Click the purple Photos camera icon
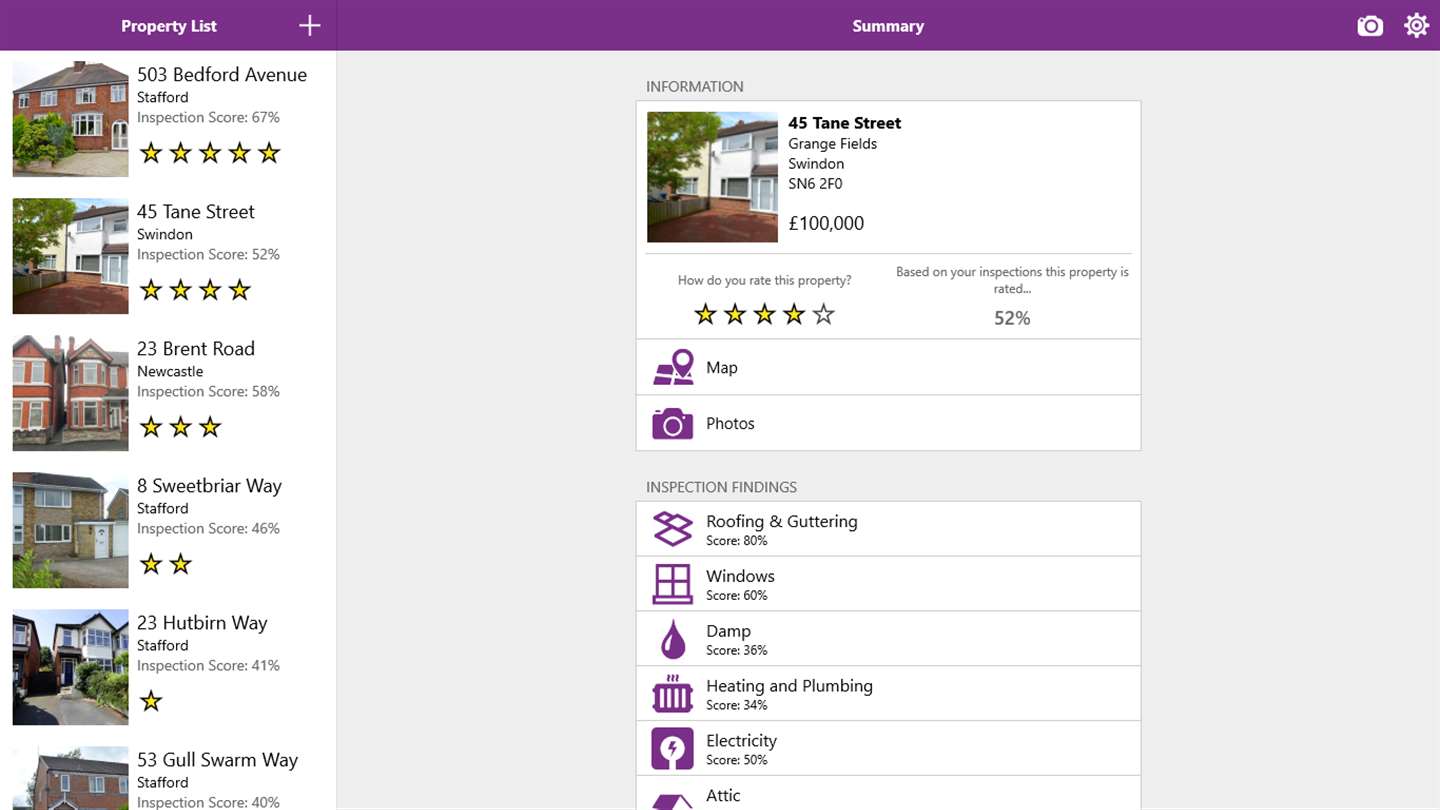This screenshot has height=810, width=1440. point(673,423)
